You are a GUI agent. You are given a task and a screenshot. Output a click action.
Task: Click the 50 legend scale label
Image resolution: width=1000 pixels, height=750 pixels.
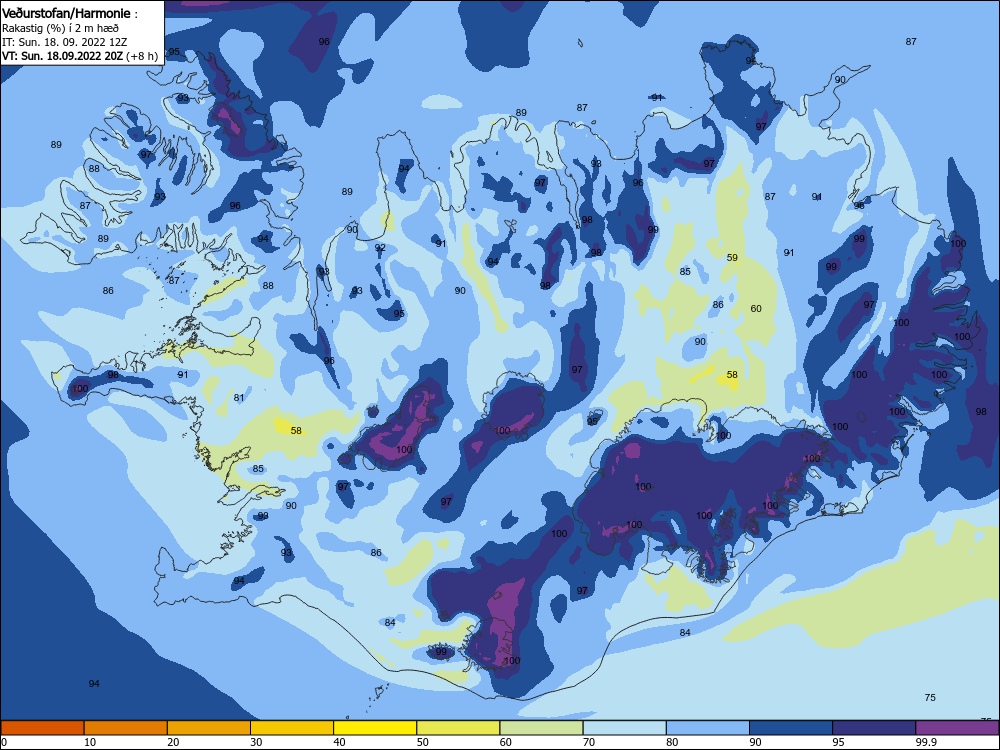(422, 742)
